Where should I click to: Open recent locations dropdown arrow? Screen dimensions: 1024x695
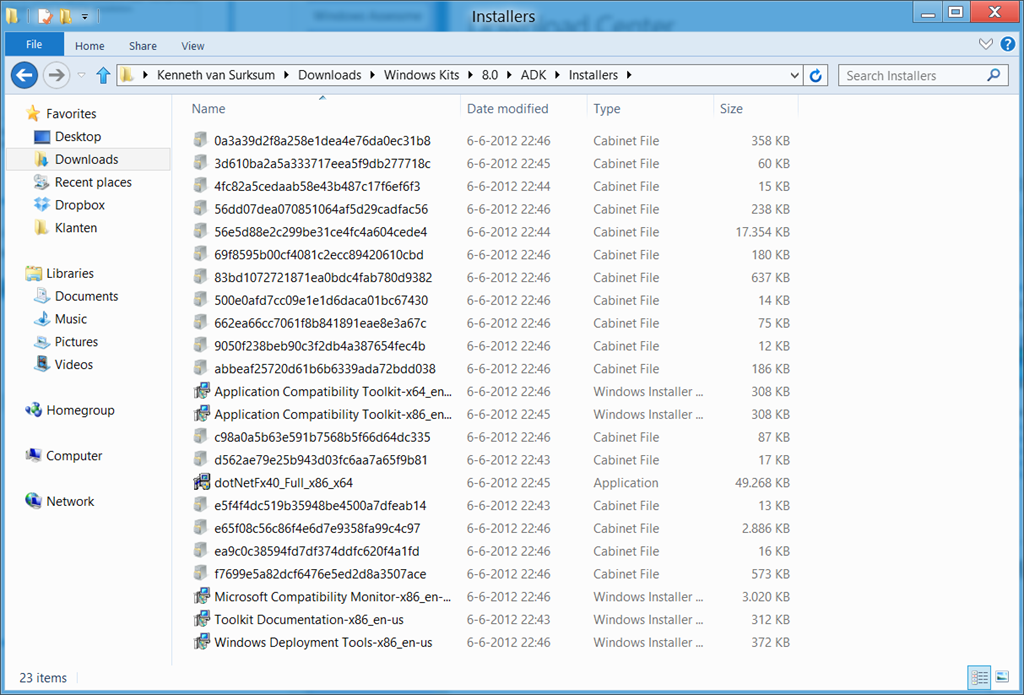82,76
